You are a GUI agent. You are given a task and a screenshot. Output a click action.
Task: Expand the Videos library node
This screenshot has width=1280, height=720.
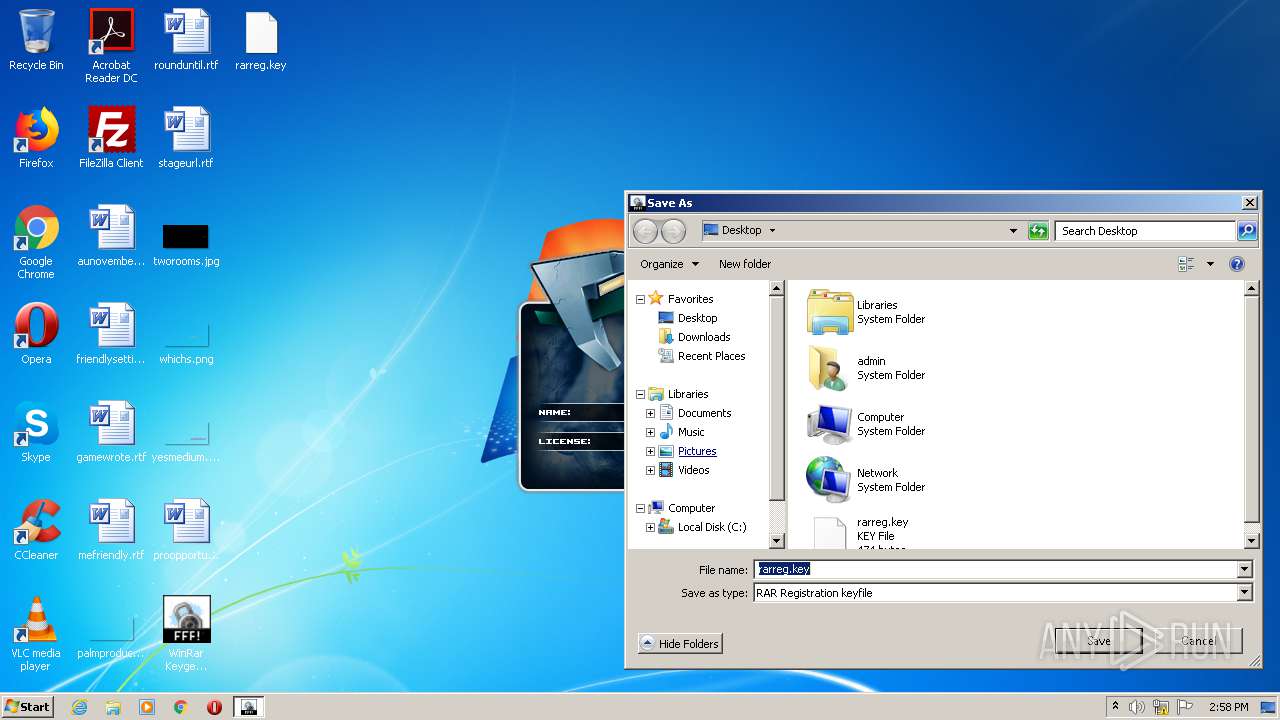pos(650,470)
